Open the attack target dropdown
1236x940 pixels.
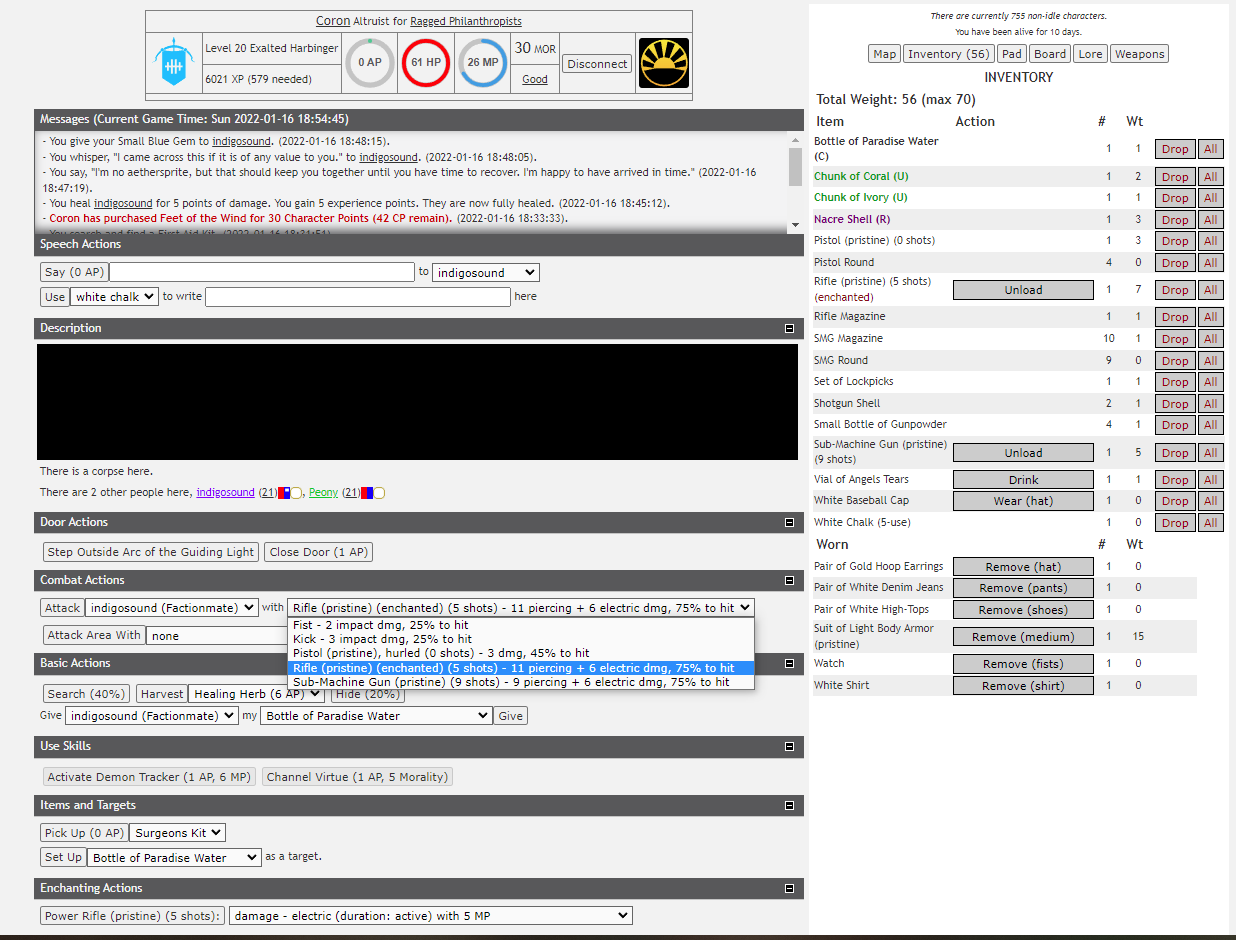coord(172,608)
